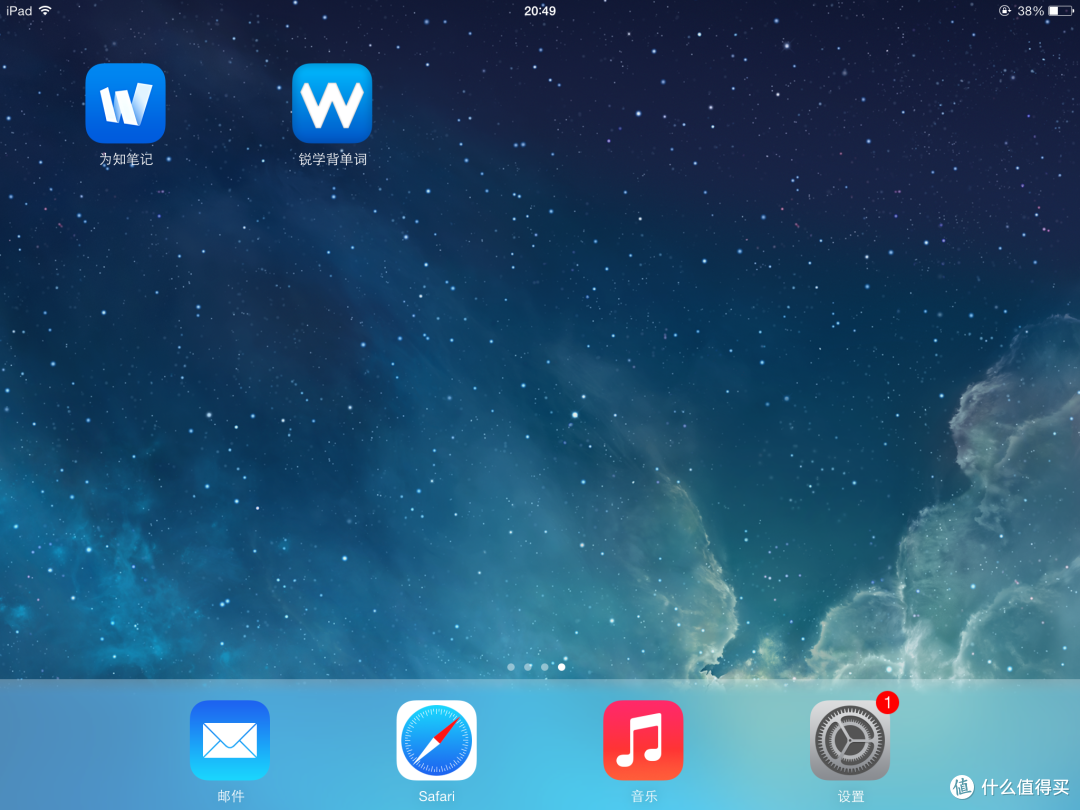1080x810 pixels.
Task: Launch Safari from the dock
Action: click(437, 740)
